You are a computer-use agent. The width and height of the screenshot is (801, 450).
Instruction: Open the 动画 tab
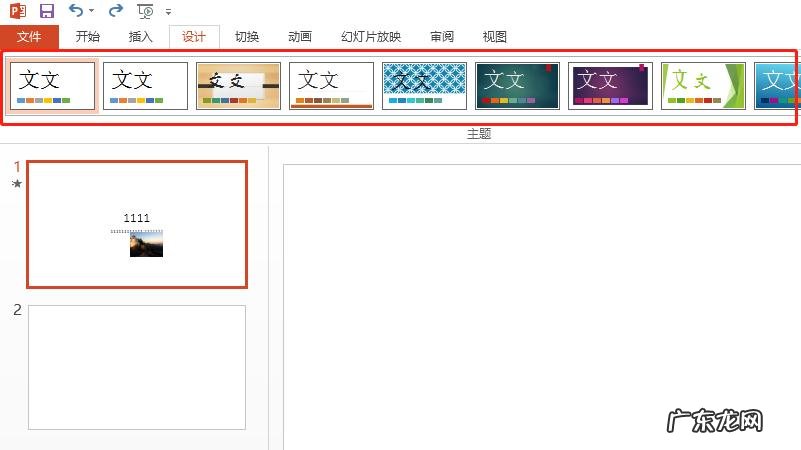[x=300, y=37]
